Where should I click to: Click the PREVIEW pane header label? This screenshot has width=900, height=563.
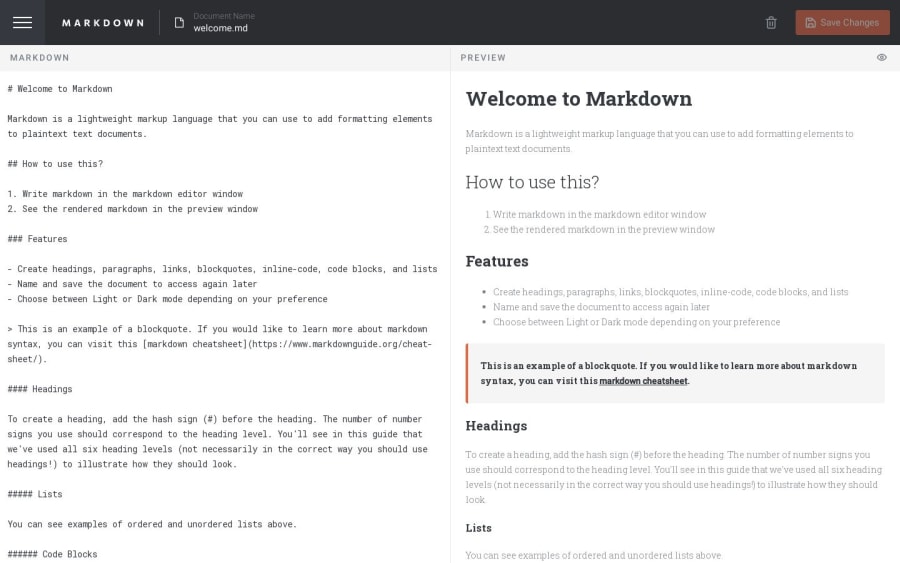[483, 57]
